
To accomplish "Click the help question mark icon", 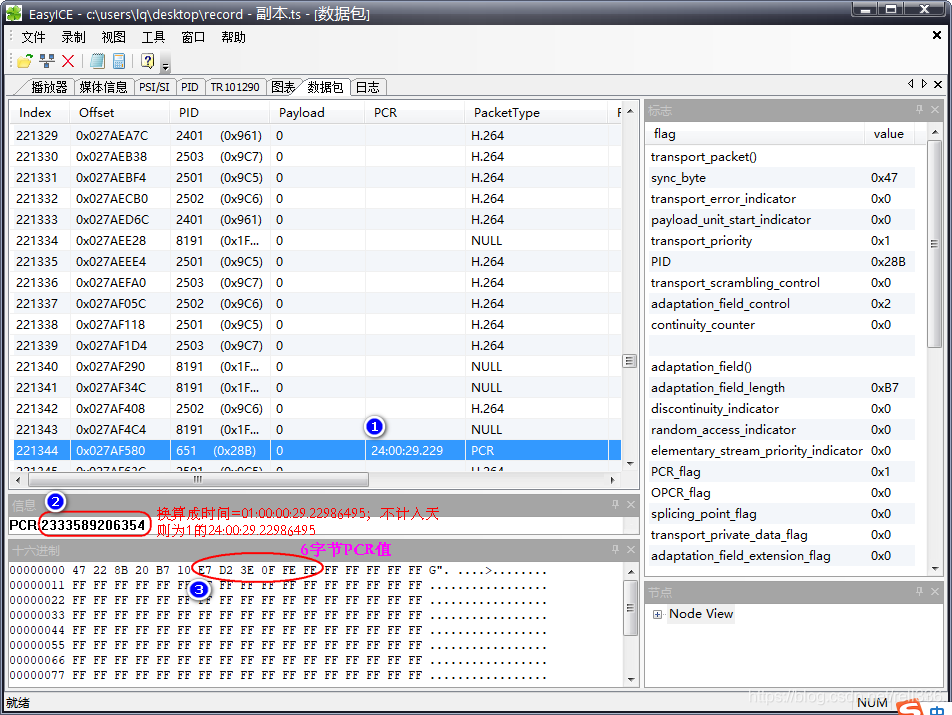I will point(148,61).
